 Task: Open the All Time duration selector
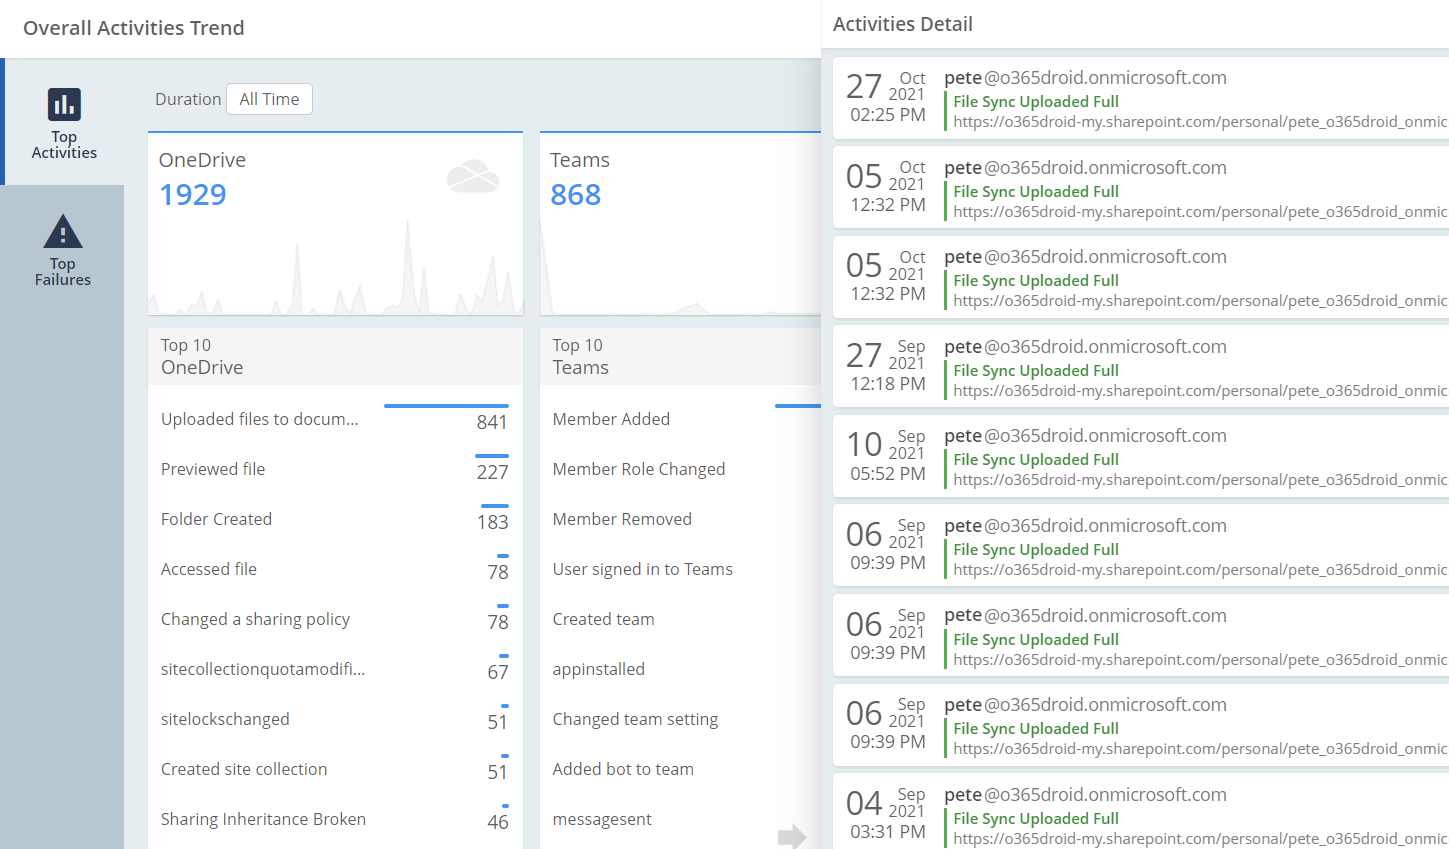pyautogui.click(x=268, y=99)
